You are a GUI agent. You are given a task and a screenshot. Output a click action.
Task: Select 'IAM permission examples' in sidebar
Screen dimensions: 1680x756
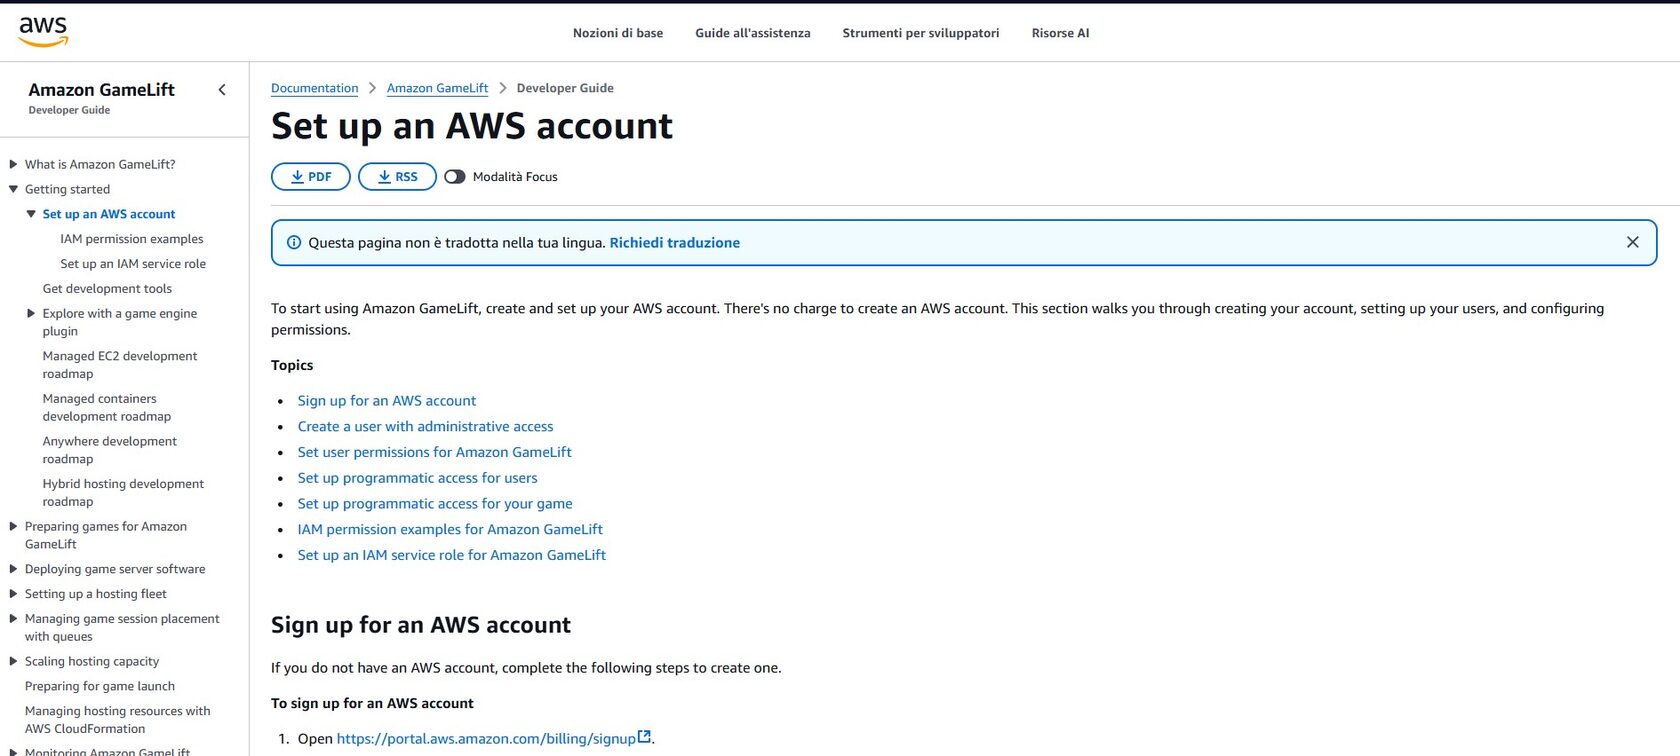(132, 239)
